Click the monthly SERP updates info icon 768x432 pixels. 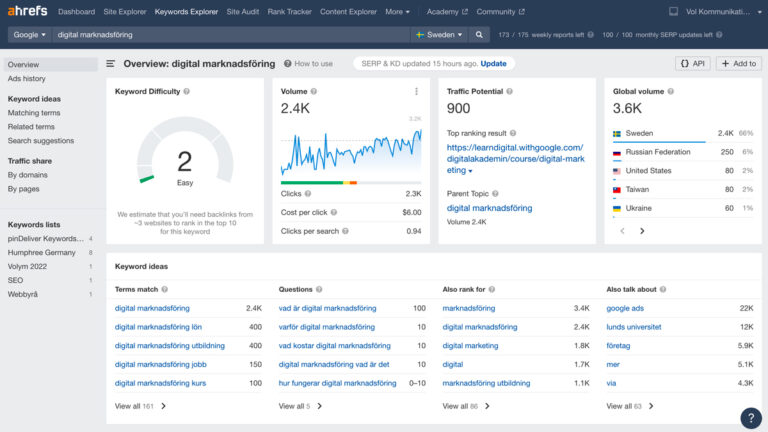point(719,35)
